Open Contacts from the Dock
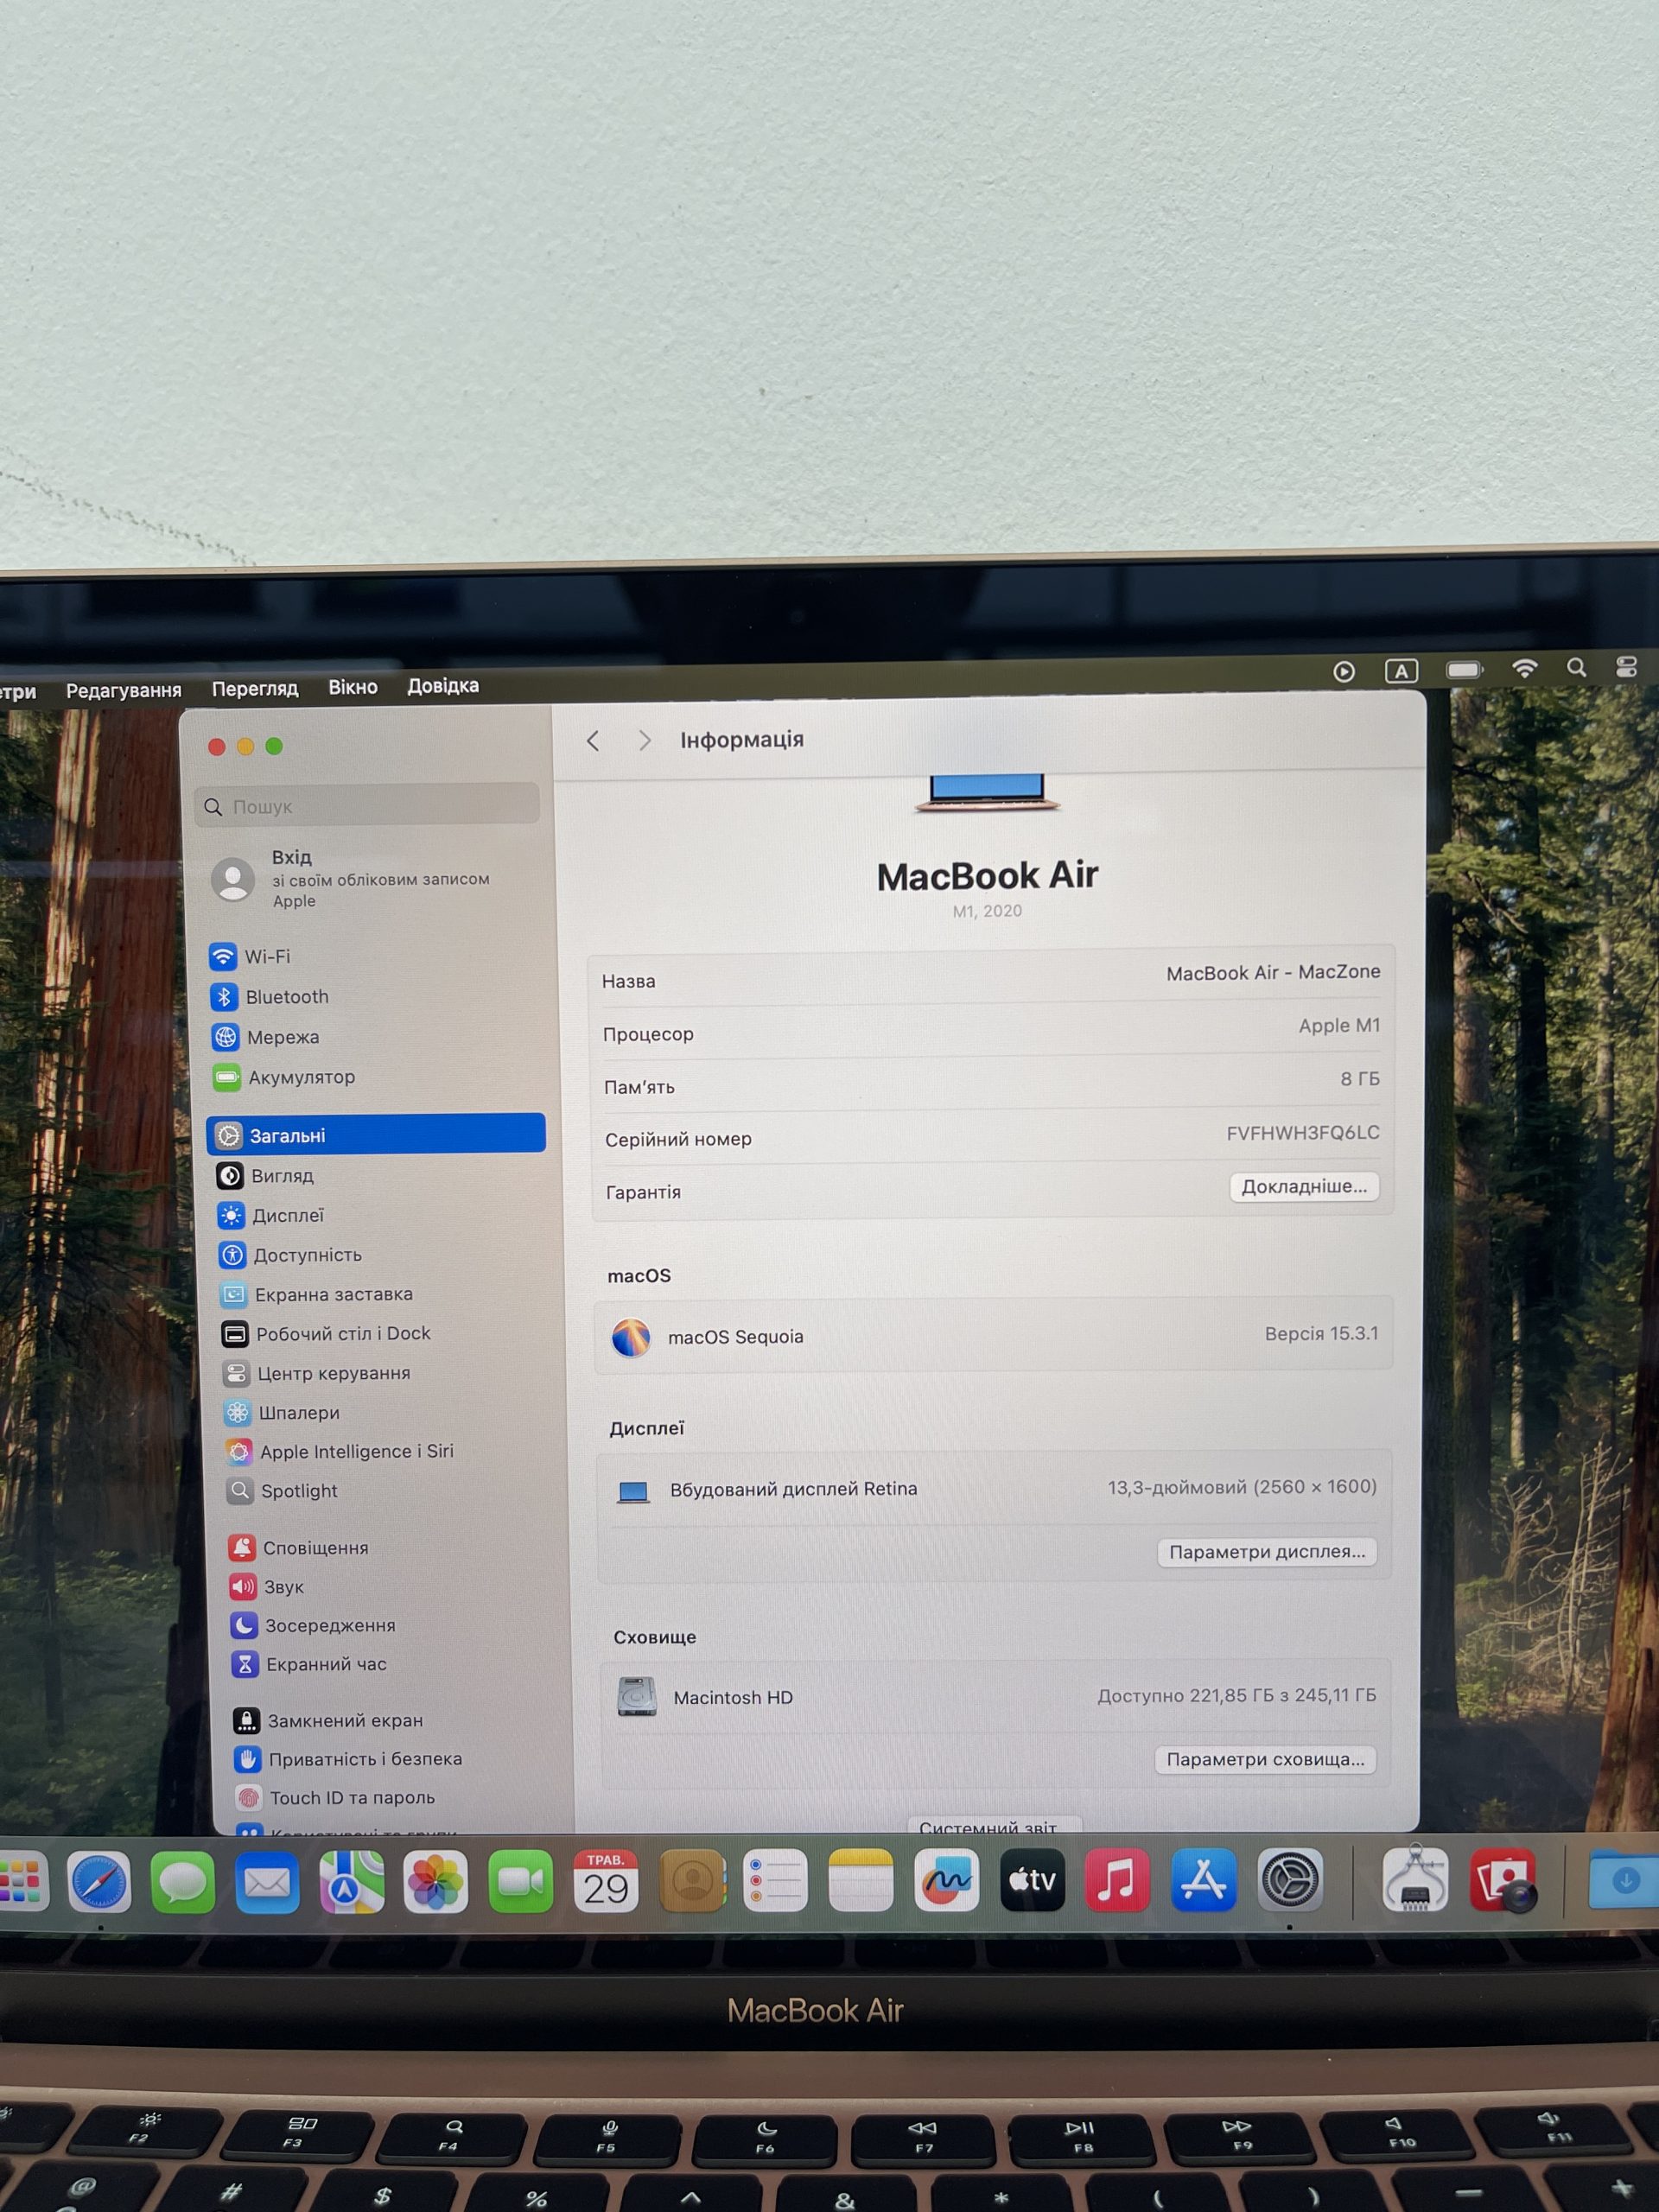 click(x=692, y=1881)
